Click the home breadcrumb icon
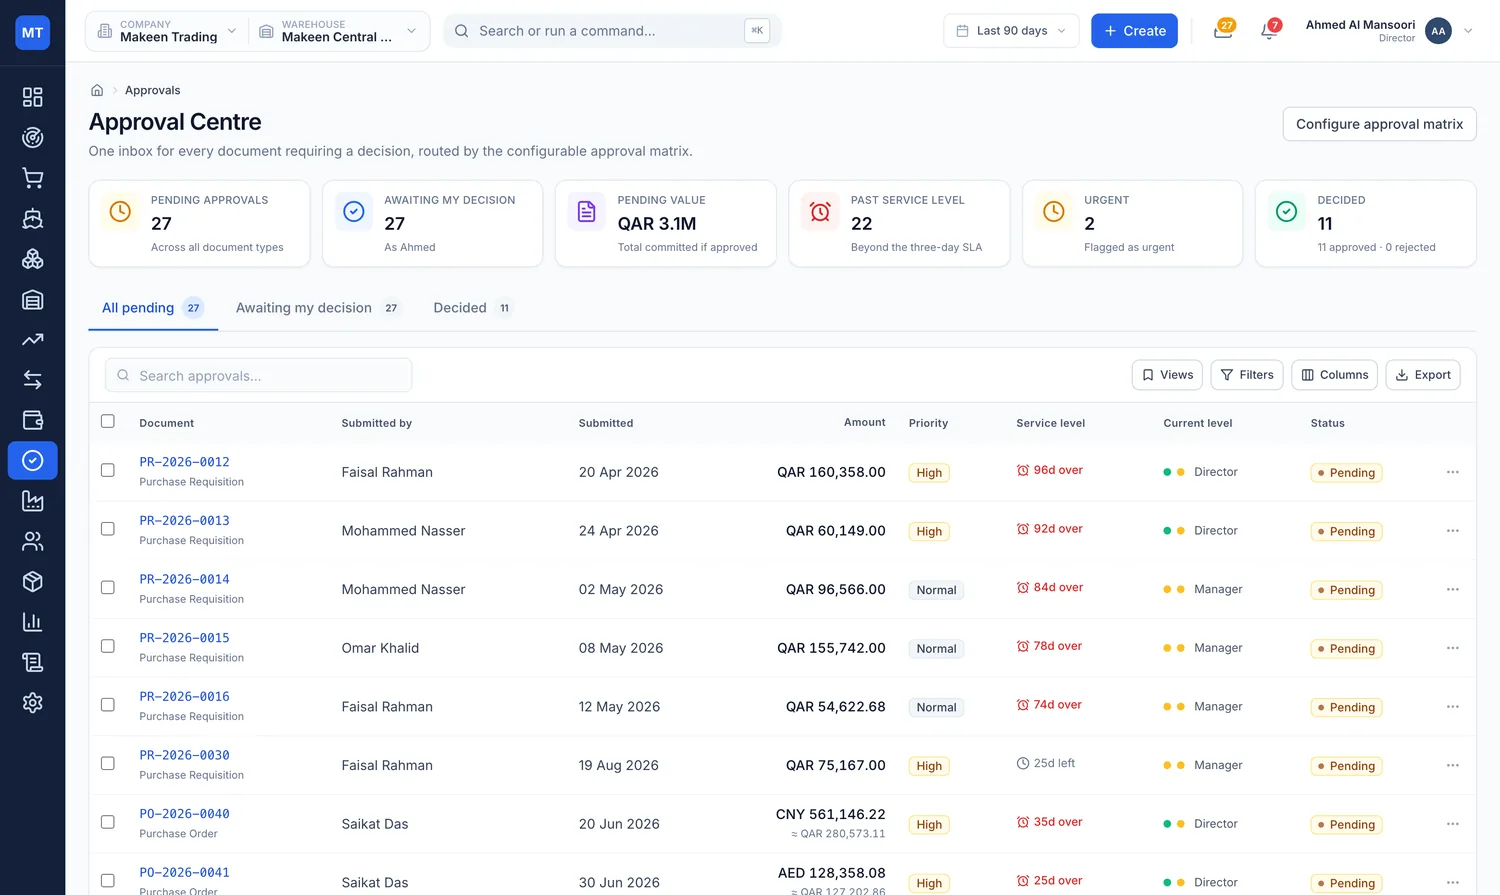The width and height of the screenshot is (1500, 895). 97,90
